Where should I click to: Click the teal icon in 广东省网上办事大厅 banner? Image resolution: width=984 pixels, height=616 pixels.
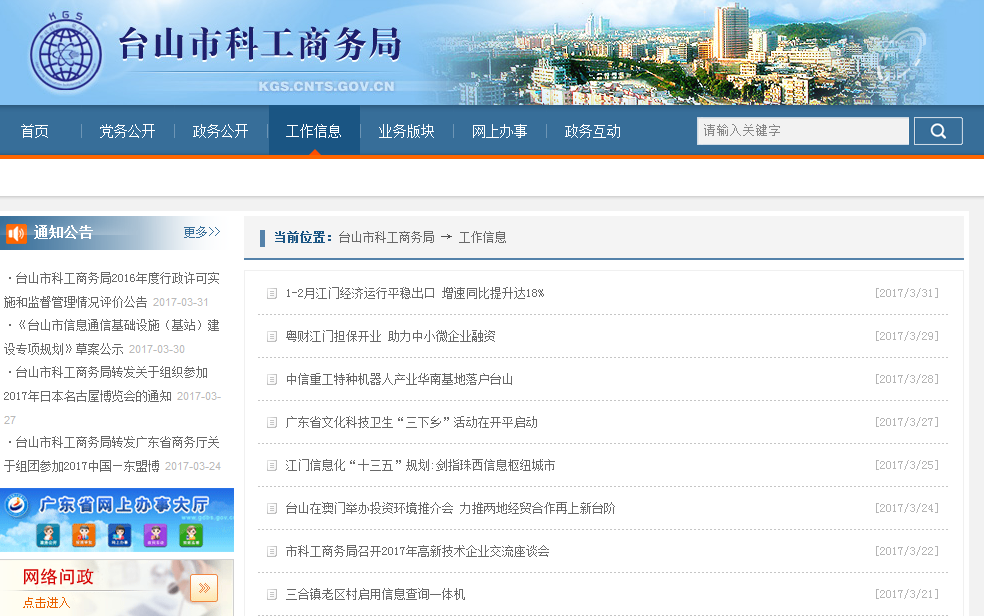[48, 536]
